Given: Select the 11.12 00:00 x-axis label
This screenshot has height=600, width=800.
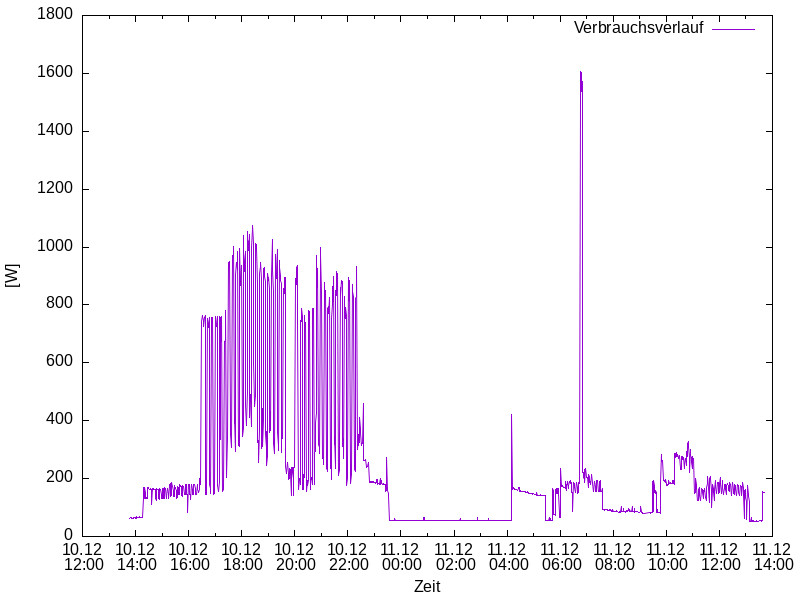Looking at the screenshot, I should (x=401, y=557).
